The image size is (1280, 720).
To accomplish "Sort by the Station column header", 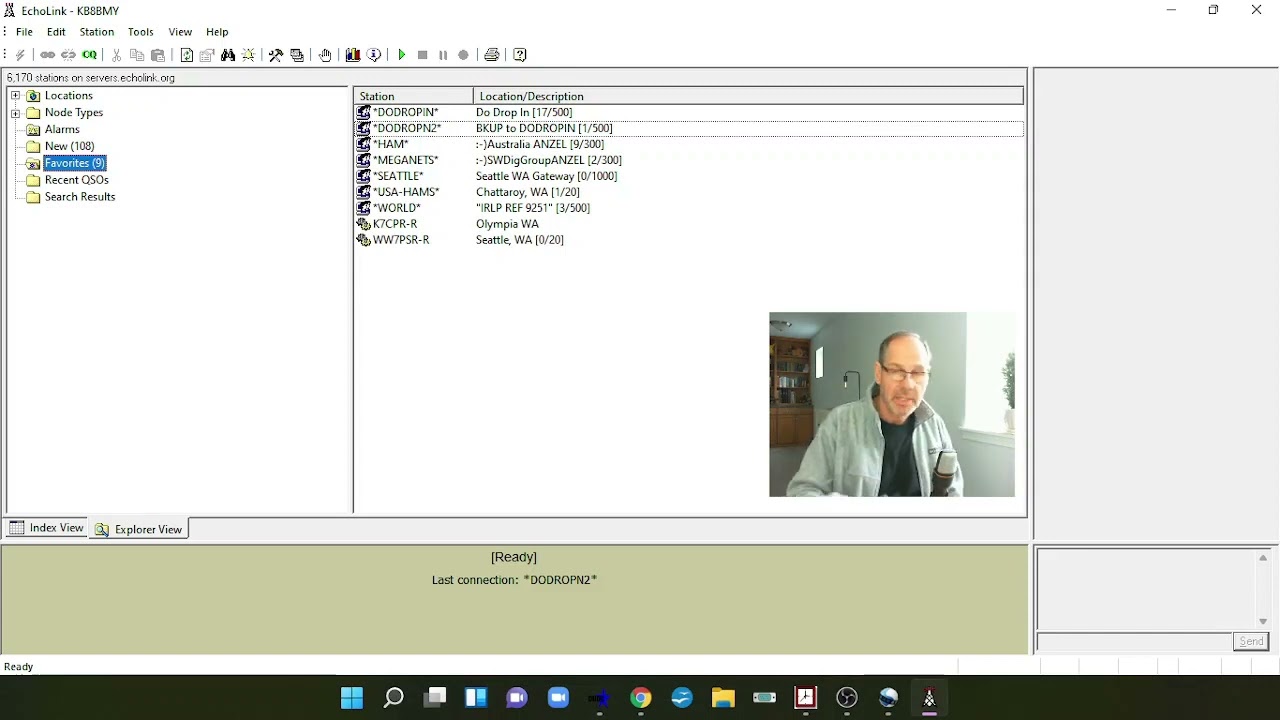I will [413, 96].
